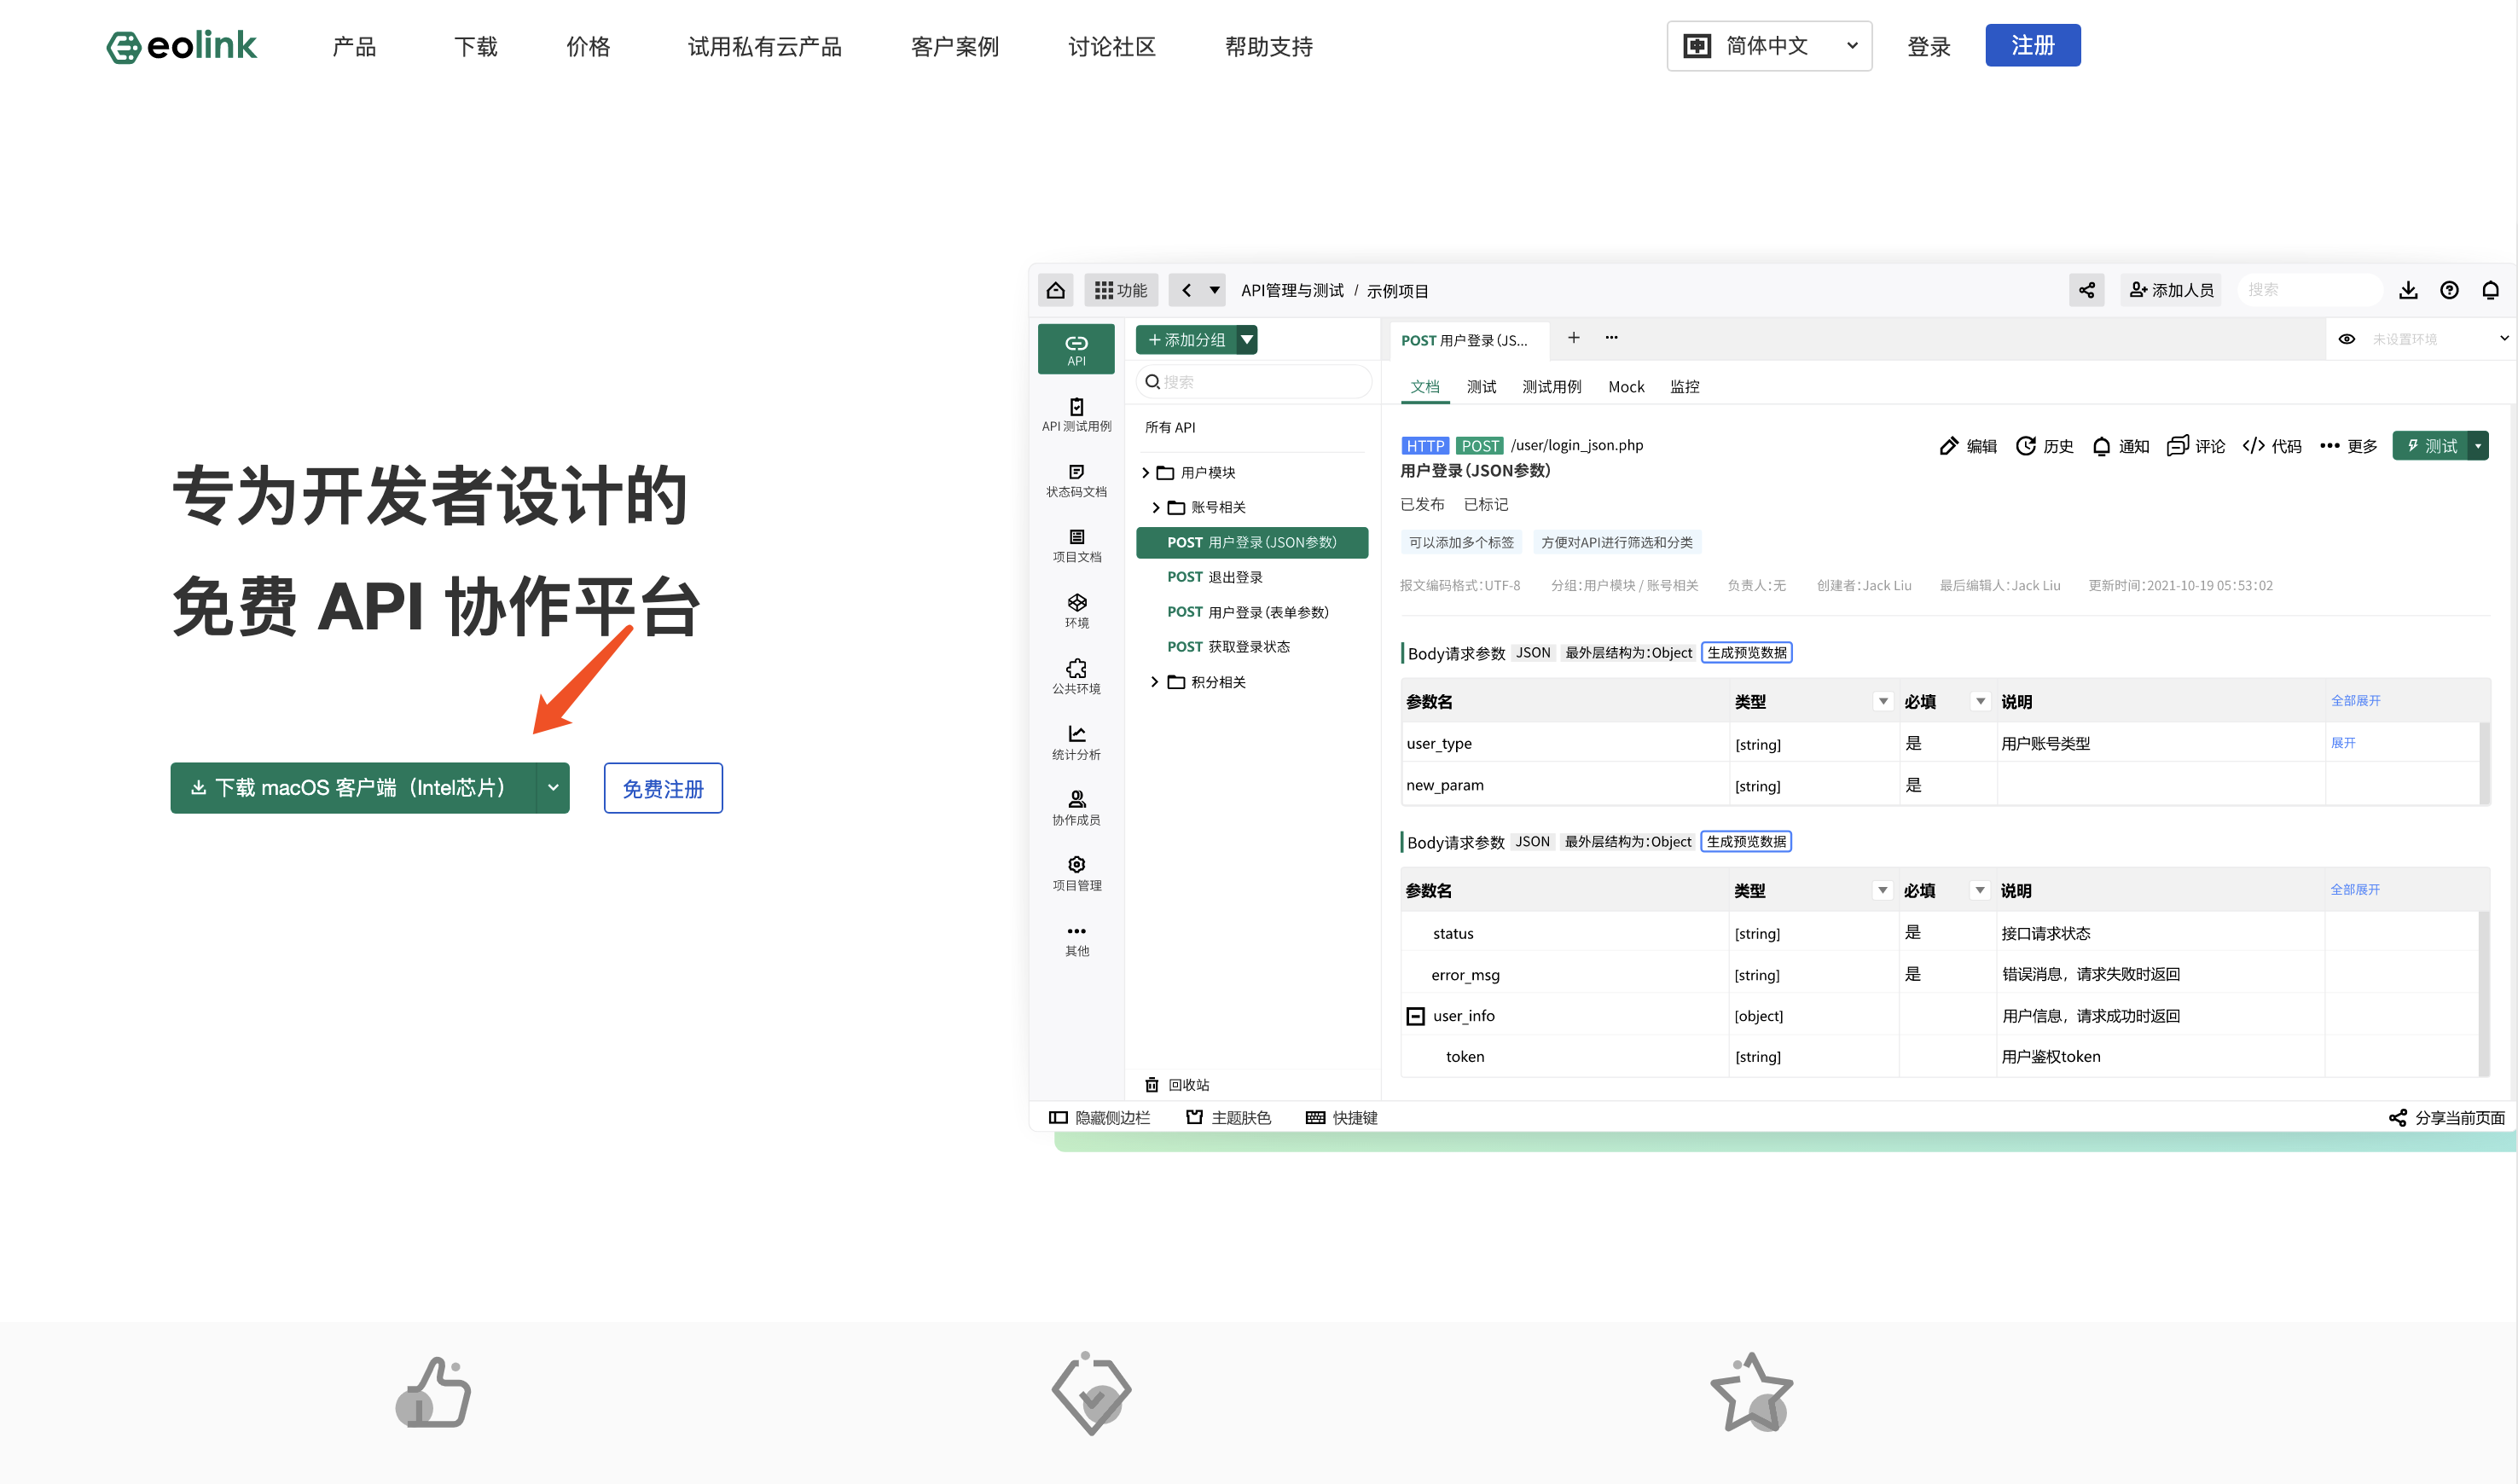Open the 简体中文 language dropdown
Screen dimensions: 2518x1484
coord(1768,46)
